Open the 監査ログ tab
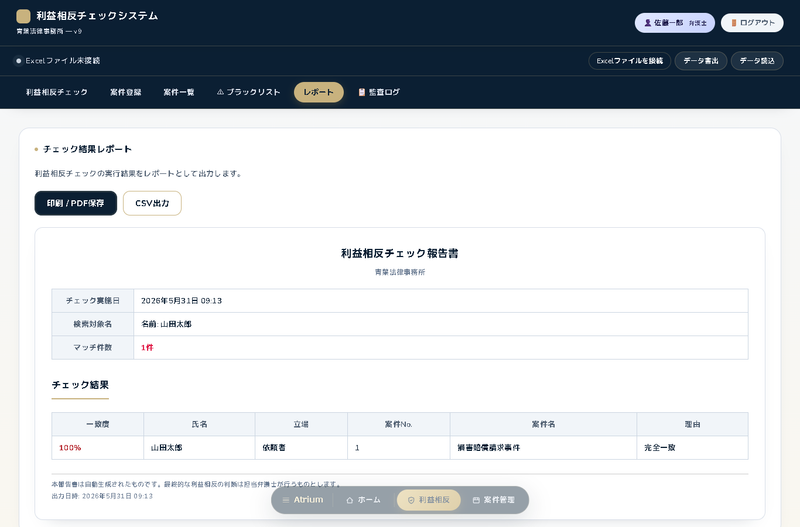 (379, 92)
